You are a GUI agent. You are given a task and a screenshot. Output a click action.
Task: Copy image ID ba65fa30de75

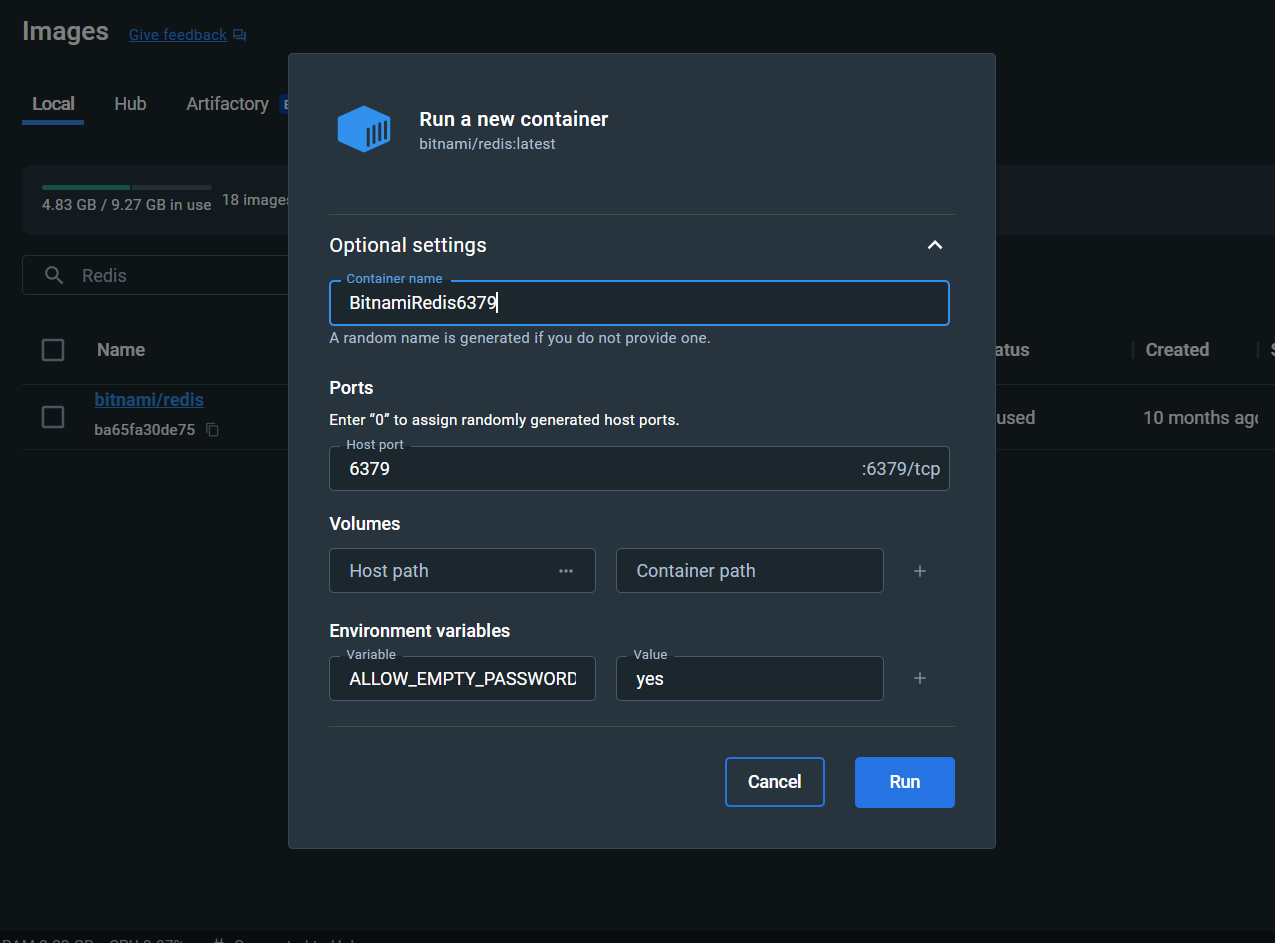pyautogui.click(x=212, y=430)
